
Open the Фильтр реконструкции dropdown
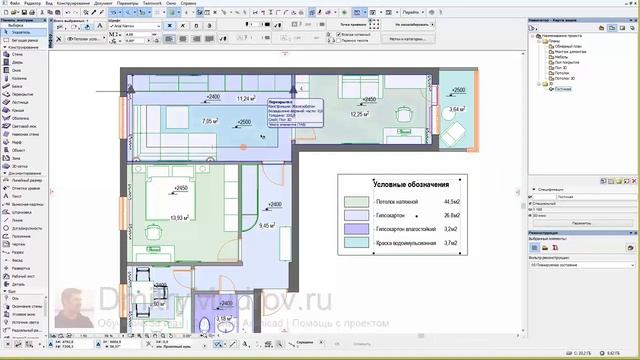click(582, 265)
